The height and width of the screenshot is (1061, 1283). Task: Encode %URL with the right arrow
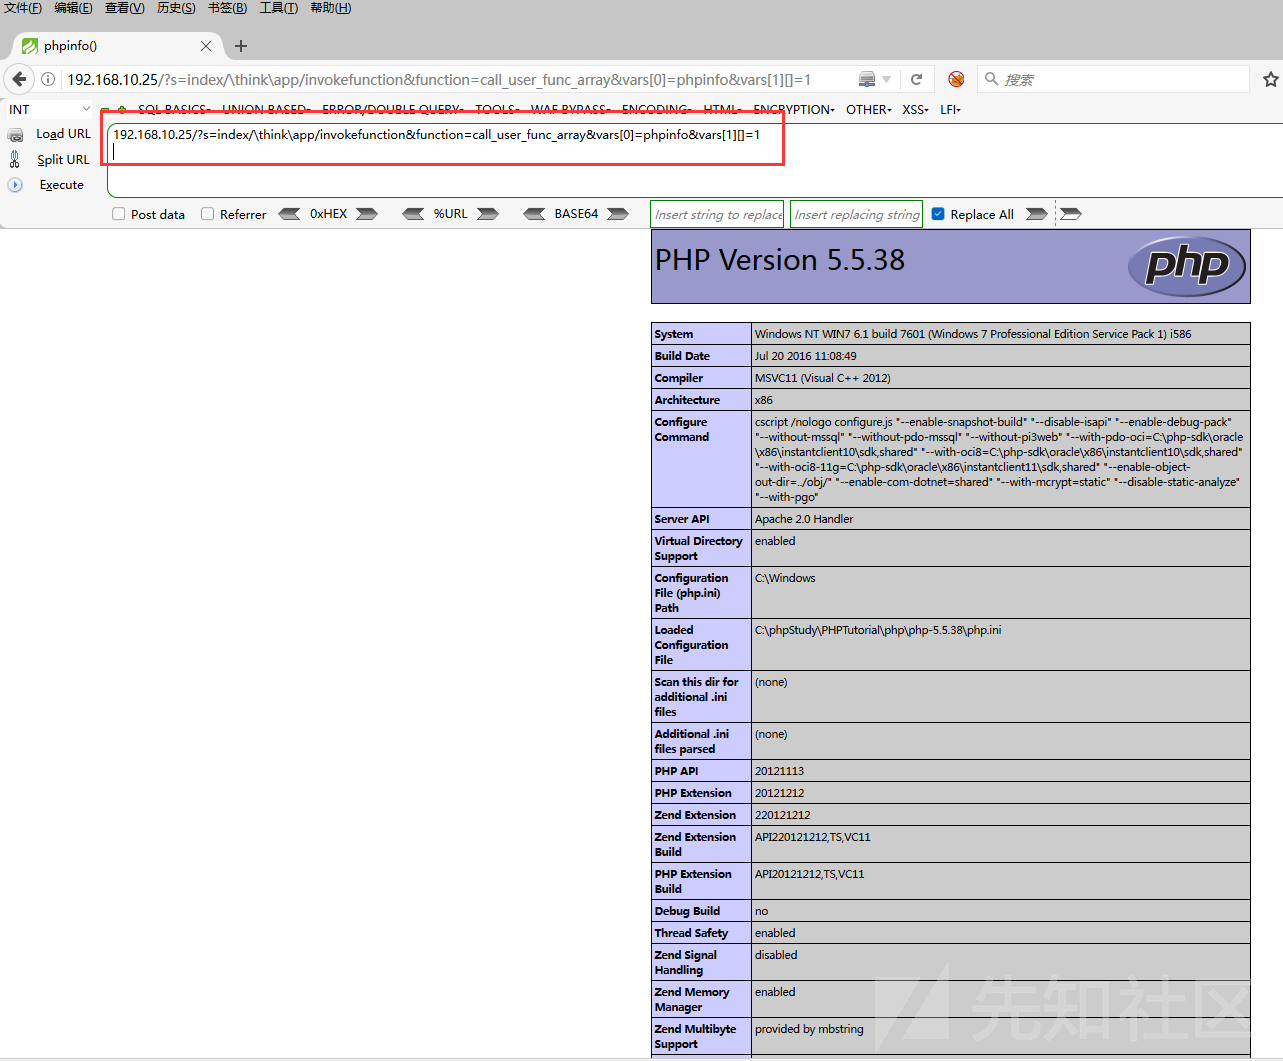[488, 214]
